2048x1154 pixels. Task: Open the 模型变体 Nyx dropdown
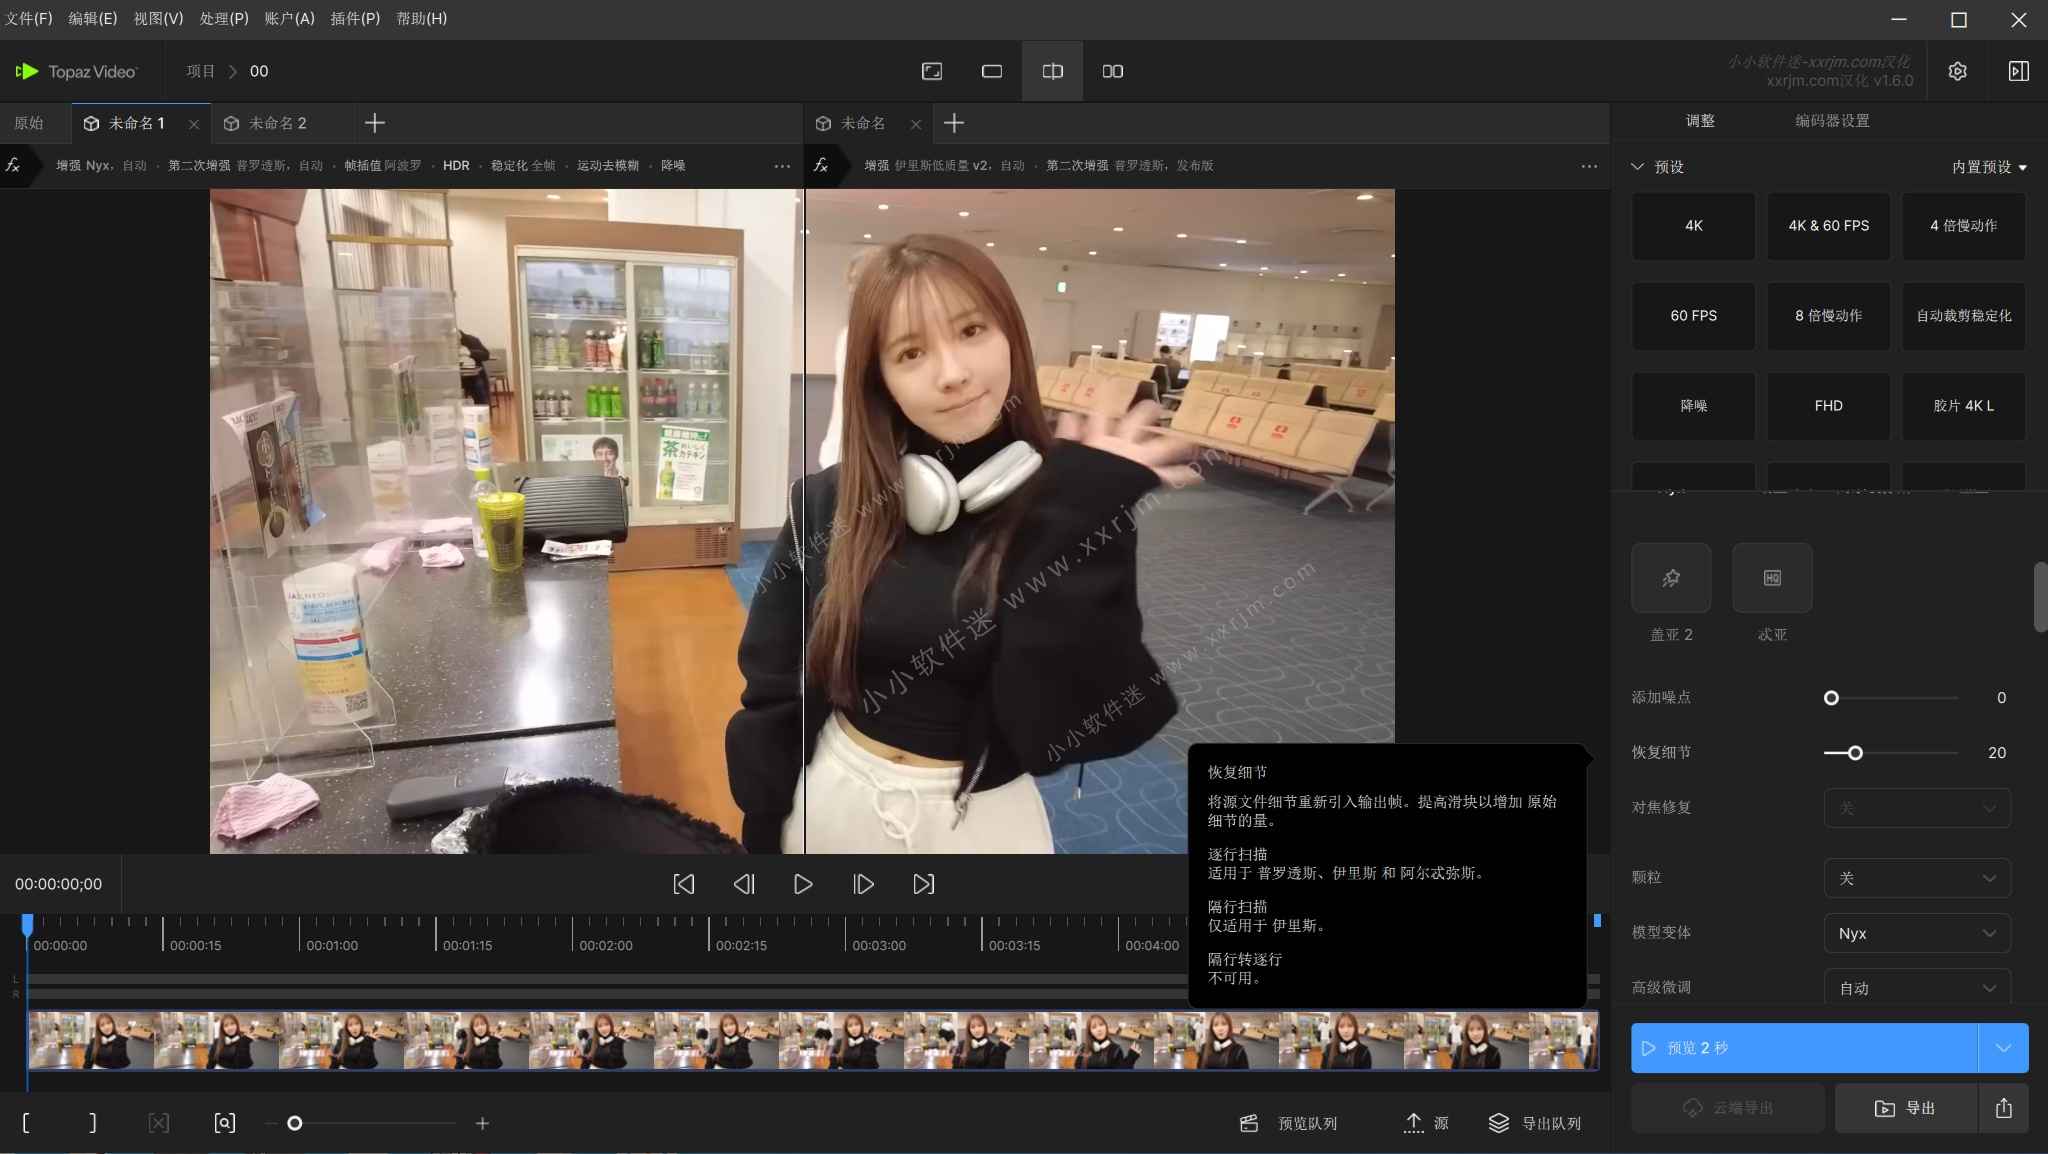tap(1917, 933)
